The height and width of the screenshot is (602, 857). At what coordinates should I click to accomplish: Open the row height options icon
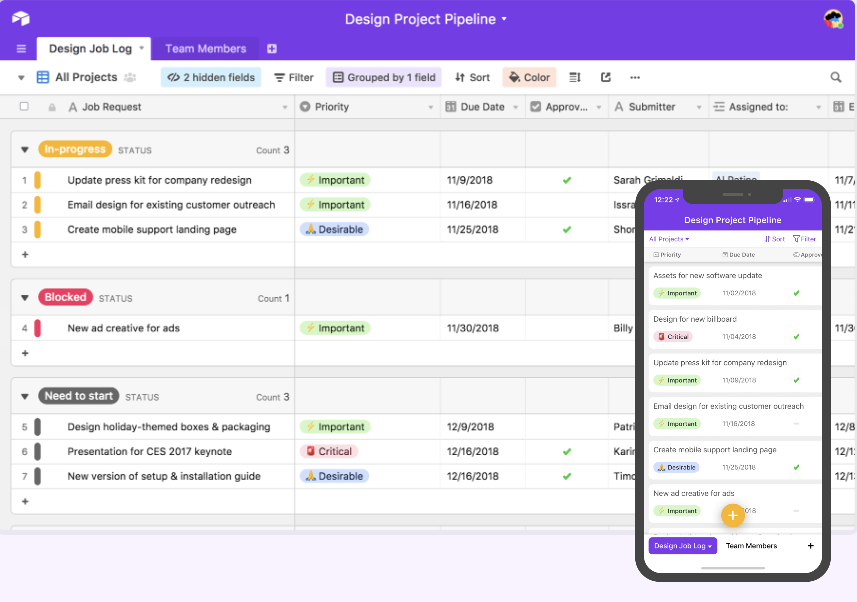[575, 77]
